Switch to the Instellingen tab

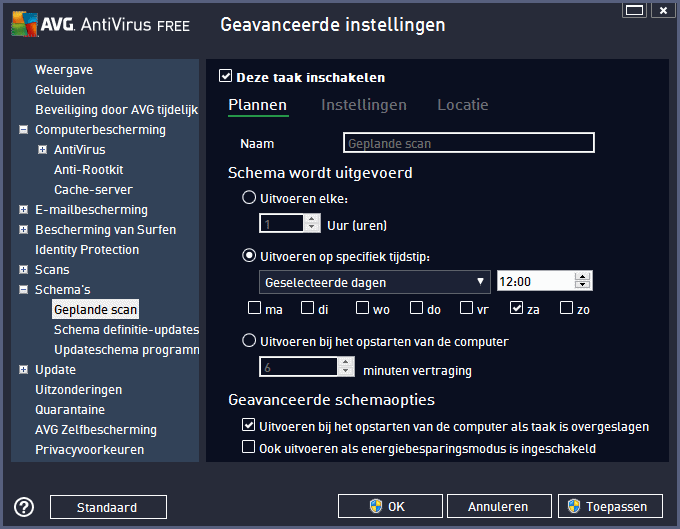(x=364, y=105)
